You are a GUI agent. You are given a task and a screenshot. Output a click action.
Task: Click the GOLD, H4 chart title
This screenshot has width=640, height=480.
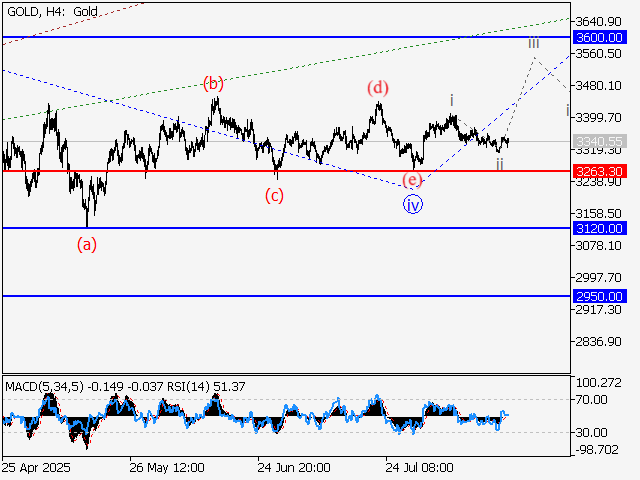coord(50,10)
